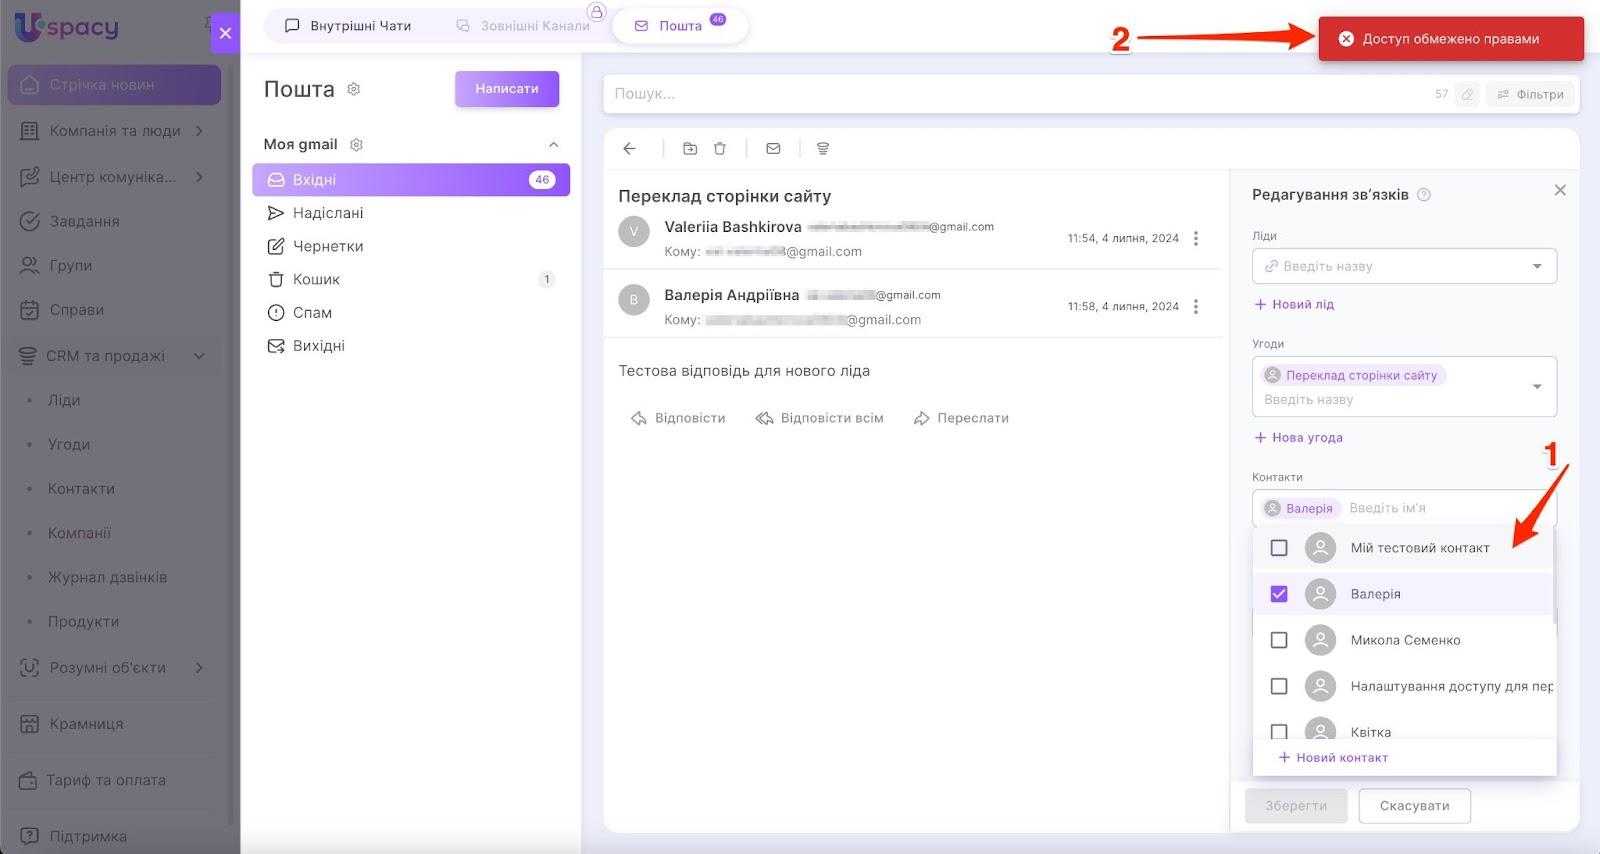Screen dimensions: 1600x854
Task: Collapse the Моя gmail folder list
Action: [x=553, y=145]
